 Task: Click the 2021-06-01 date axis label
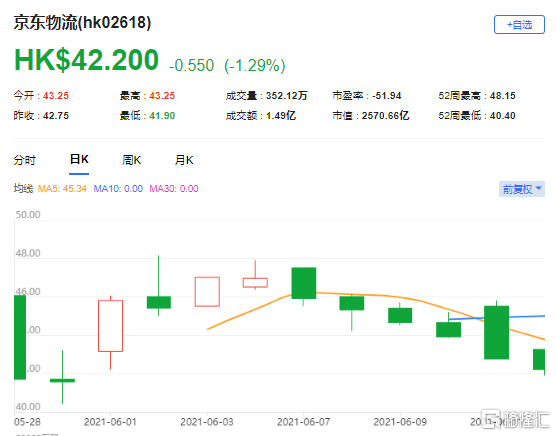pos(110,422)
